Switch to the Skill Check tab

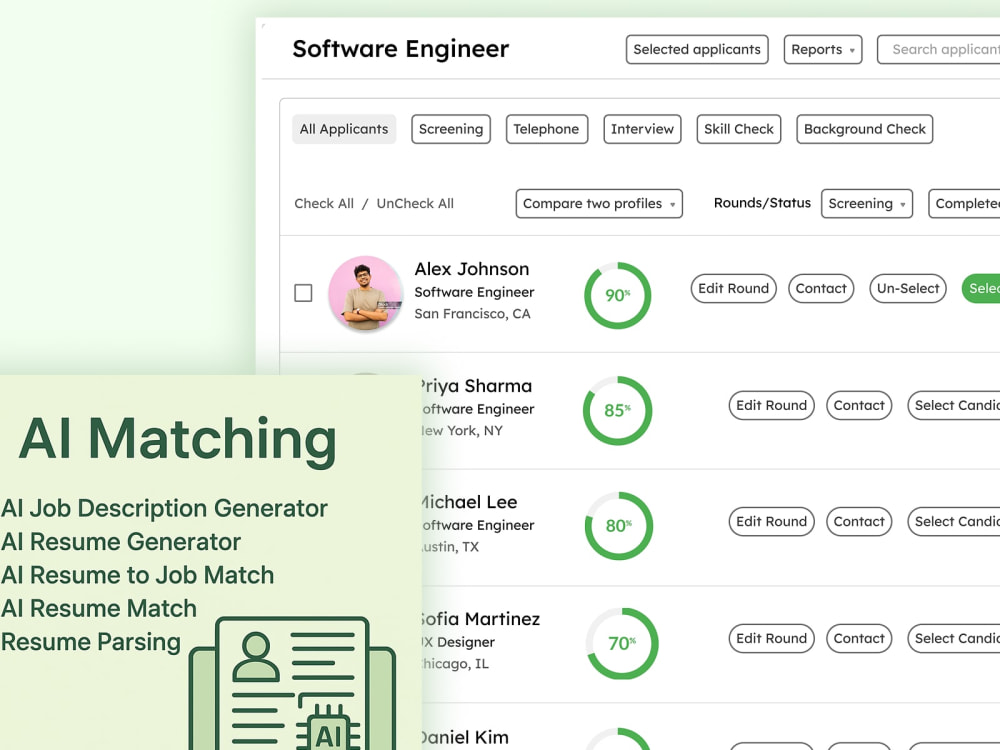(x=739, y=129)
